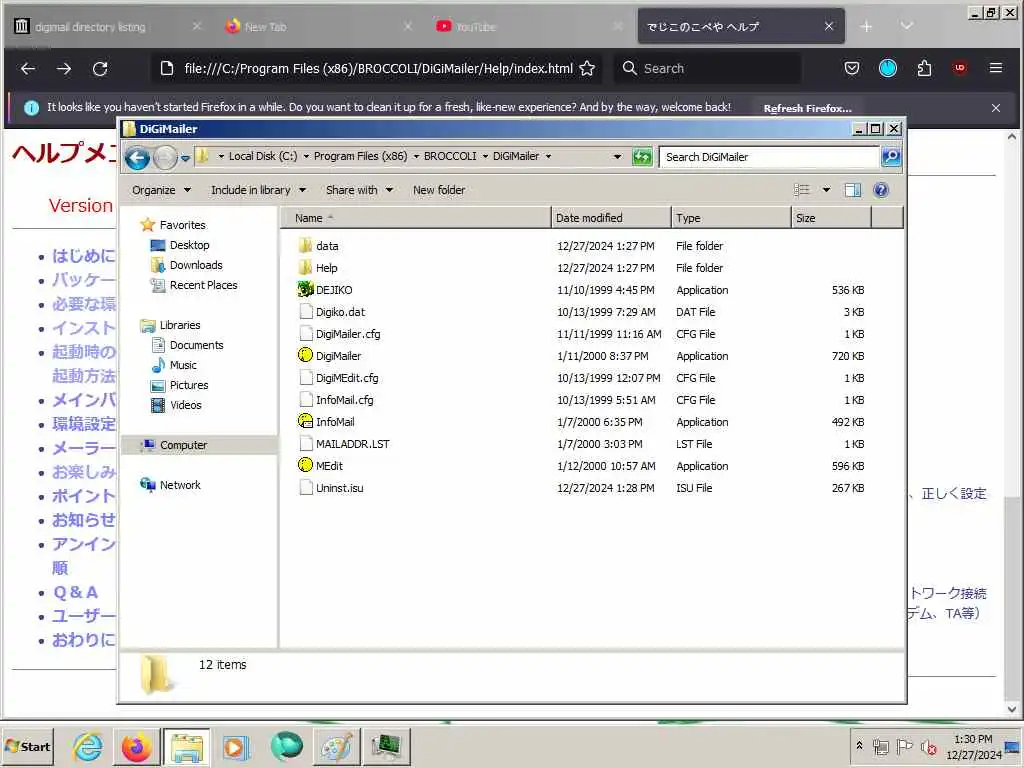The width and height of the screenshot is (1024, 768).
Task: Sort files by Size column header
Action: click(831, 217)
